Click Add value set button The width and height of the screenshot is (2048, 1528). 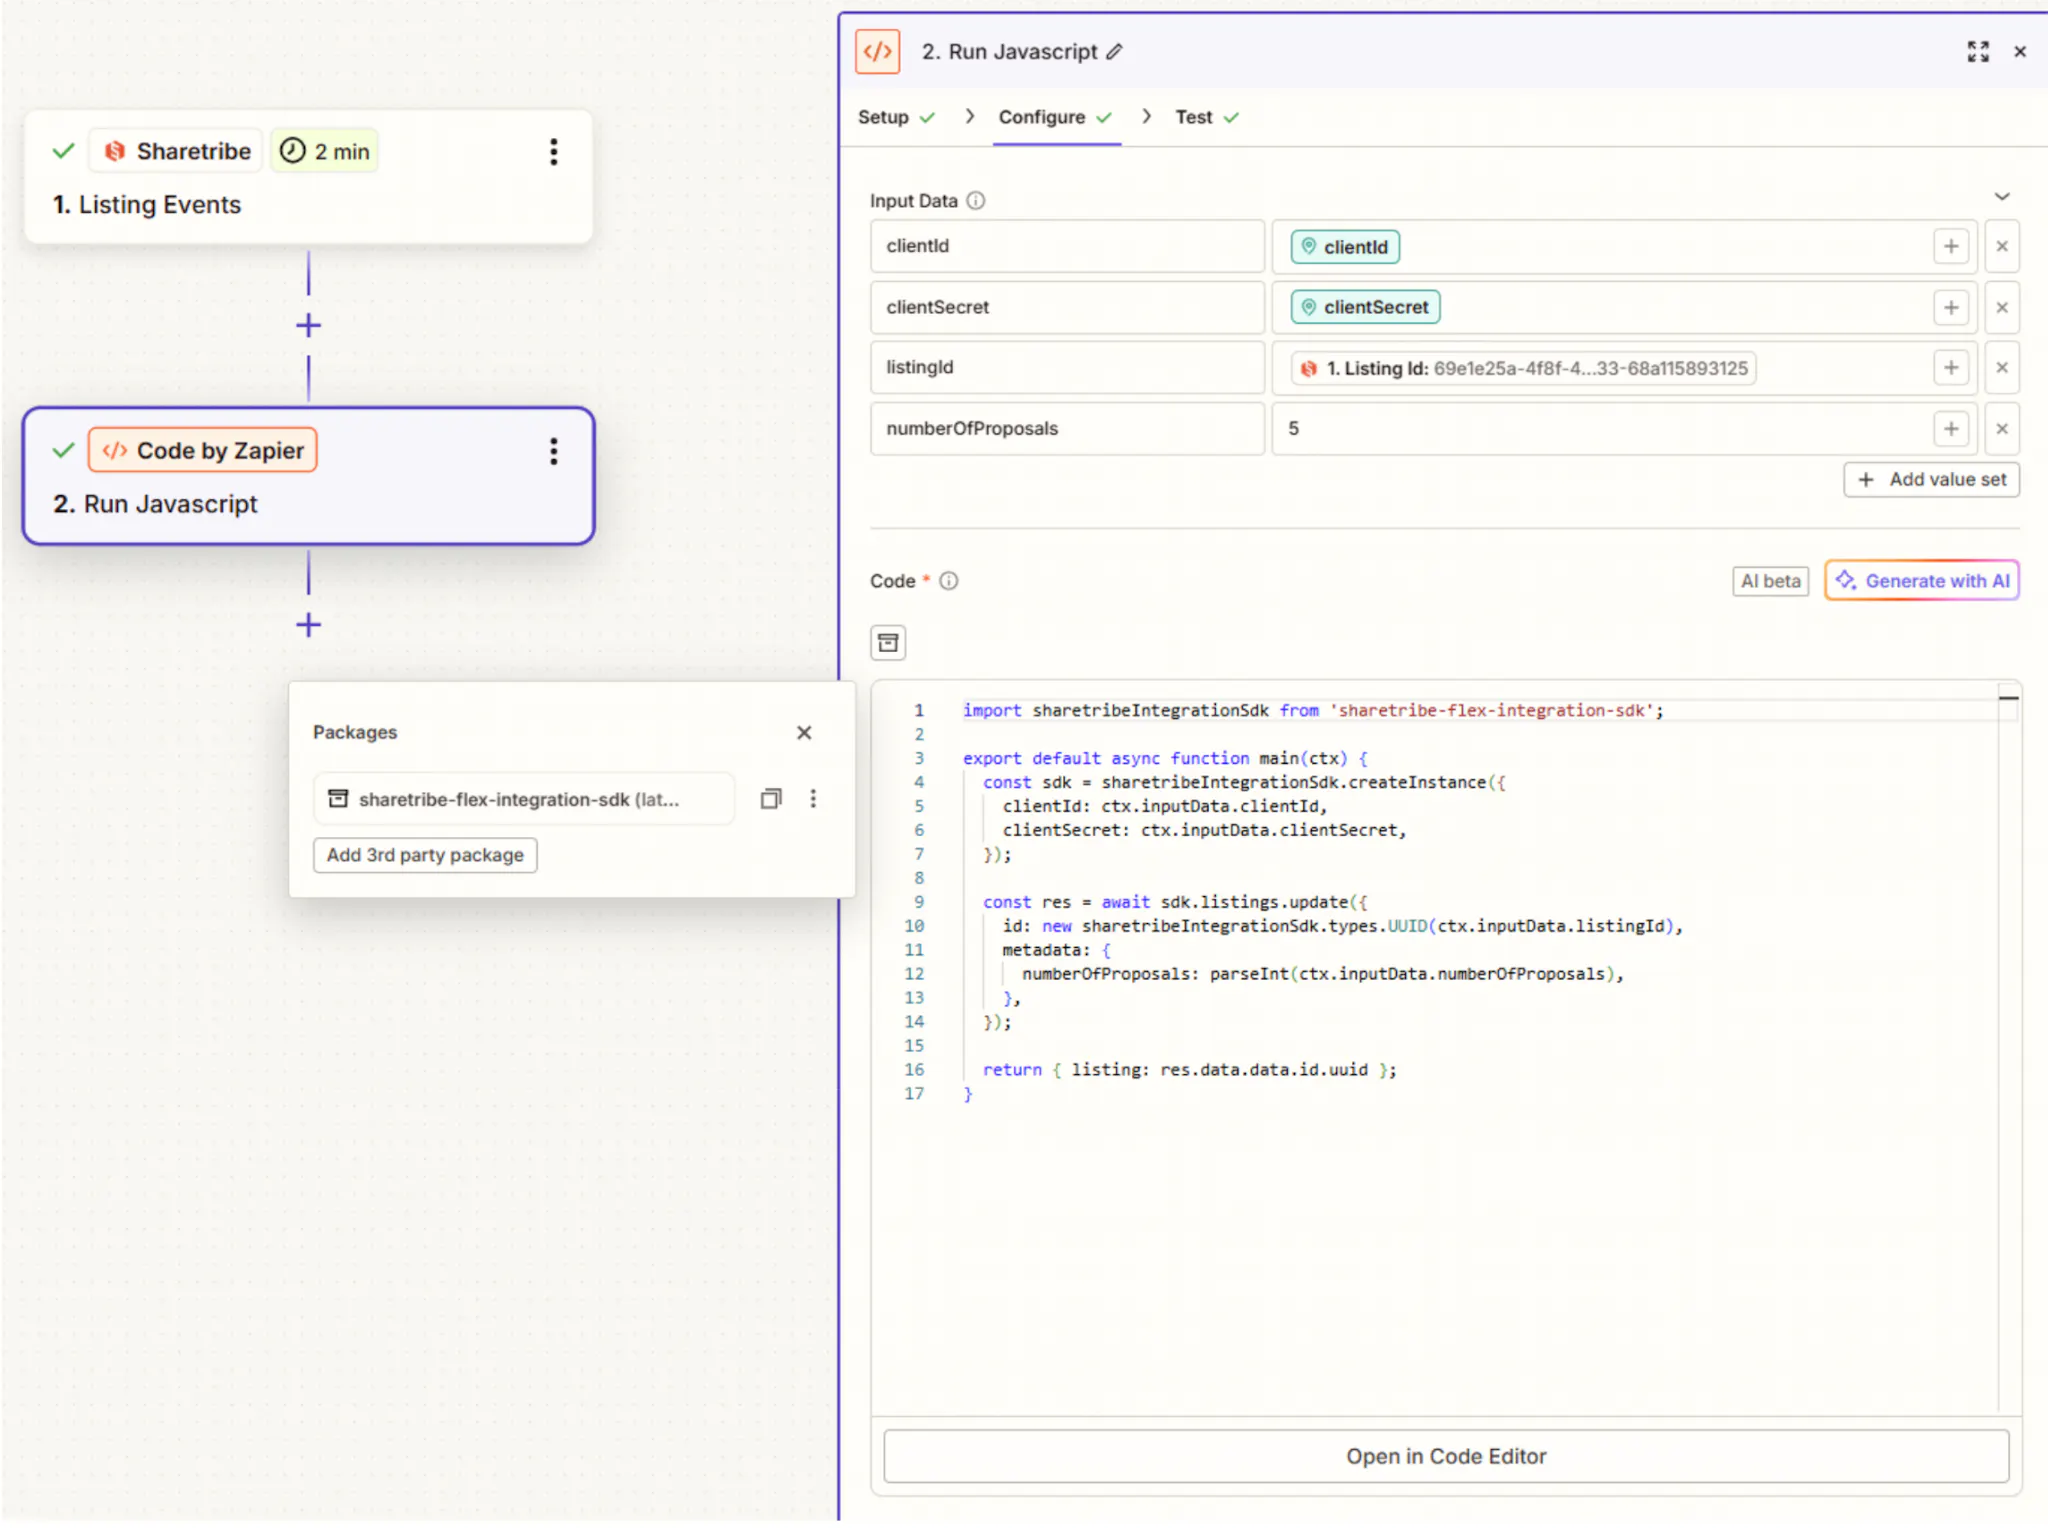[1931, 480]
